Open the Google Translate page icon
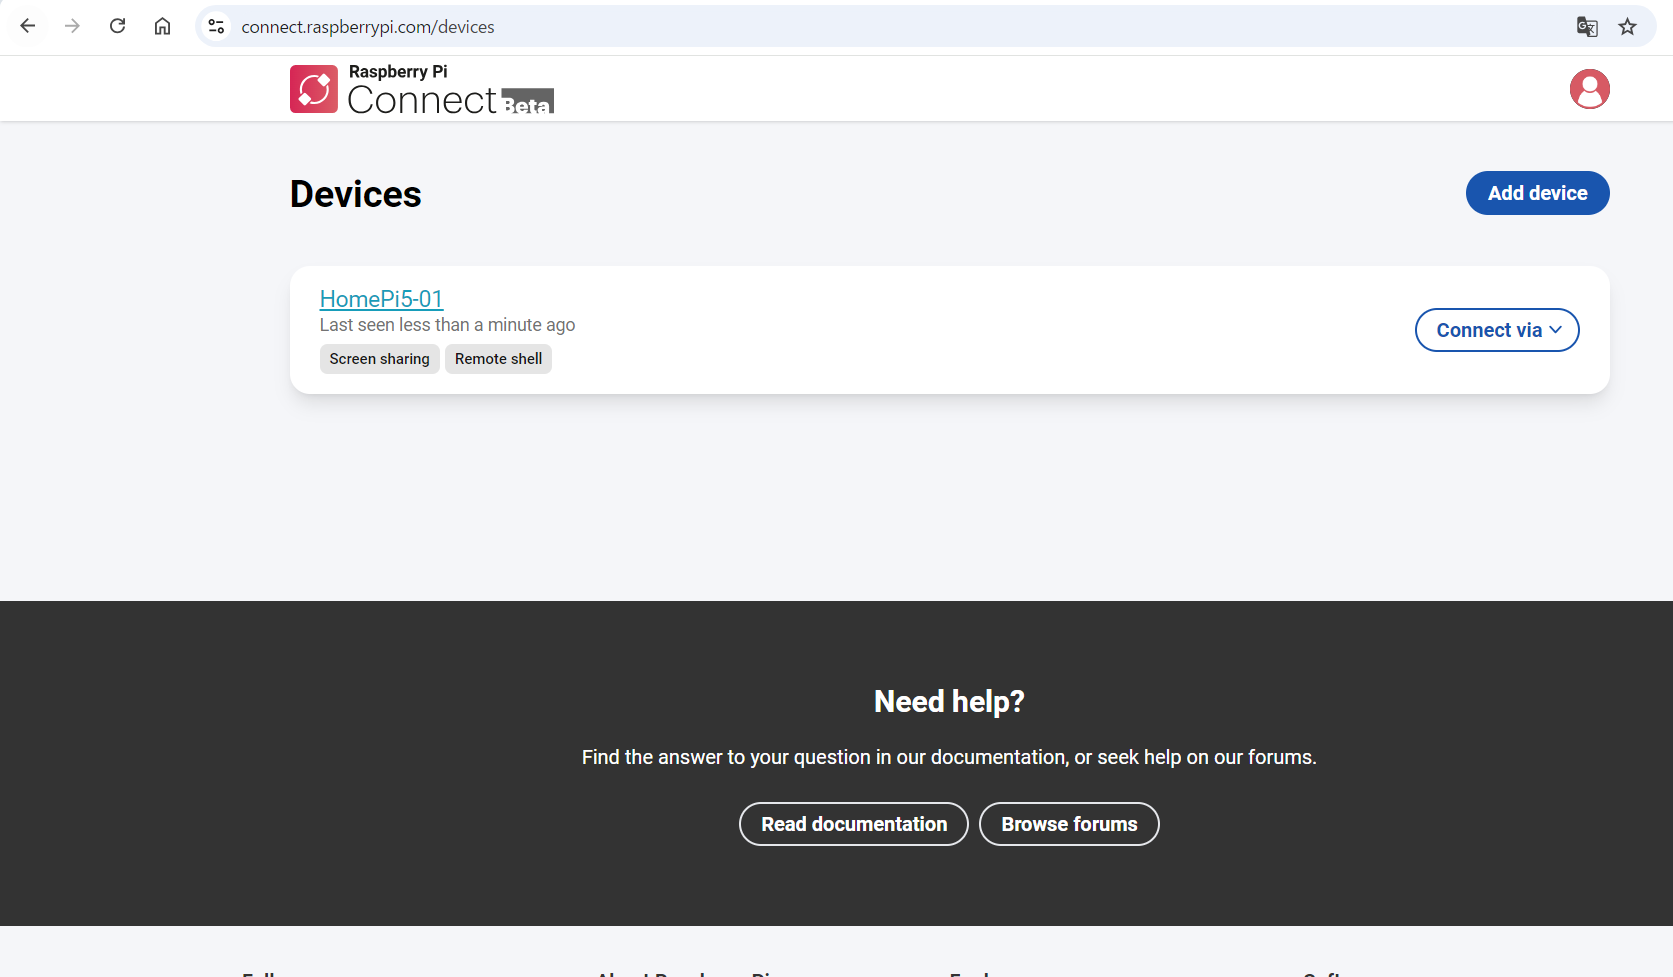Screen dimensions: 1673x977 [1586, 27]
